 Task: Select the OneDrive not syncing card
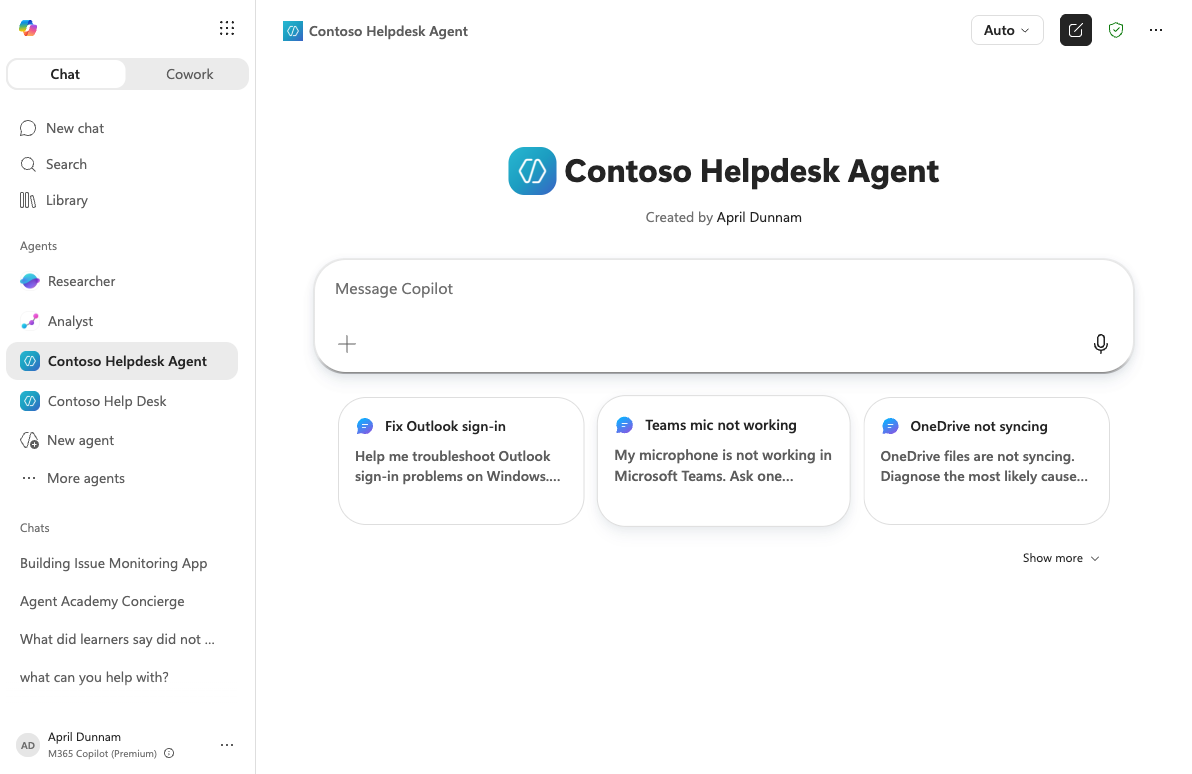987,461
